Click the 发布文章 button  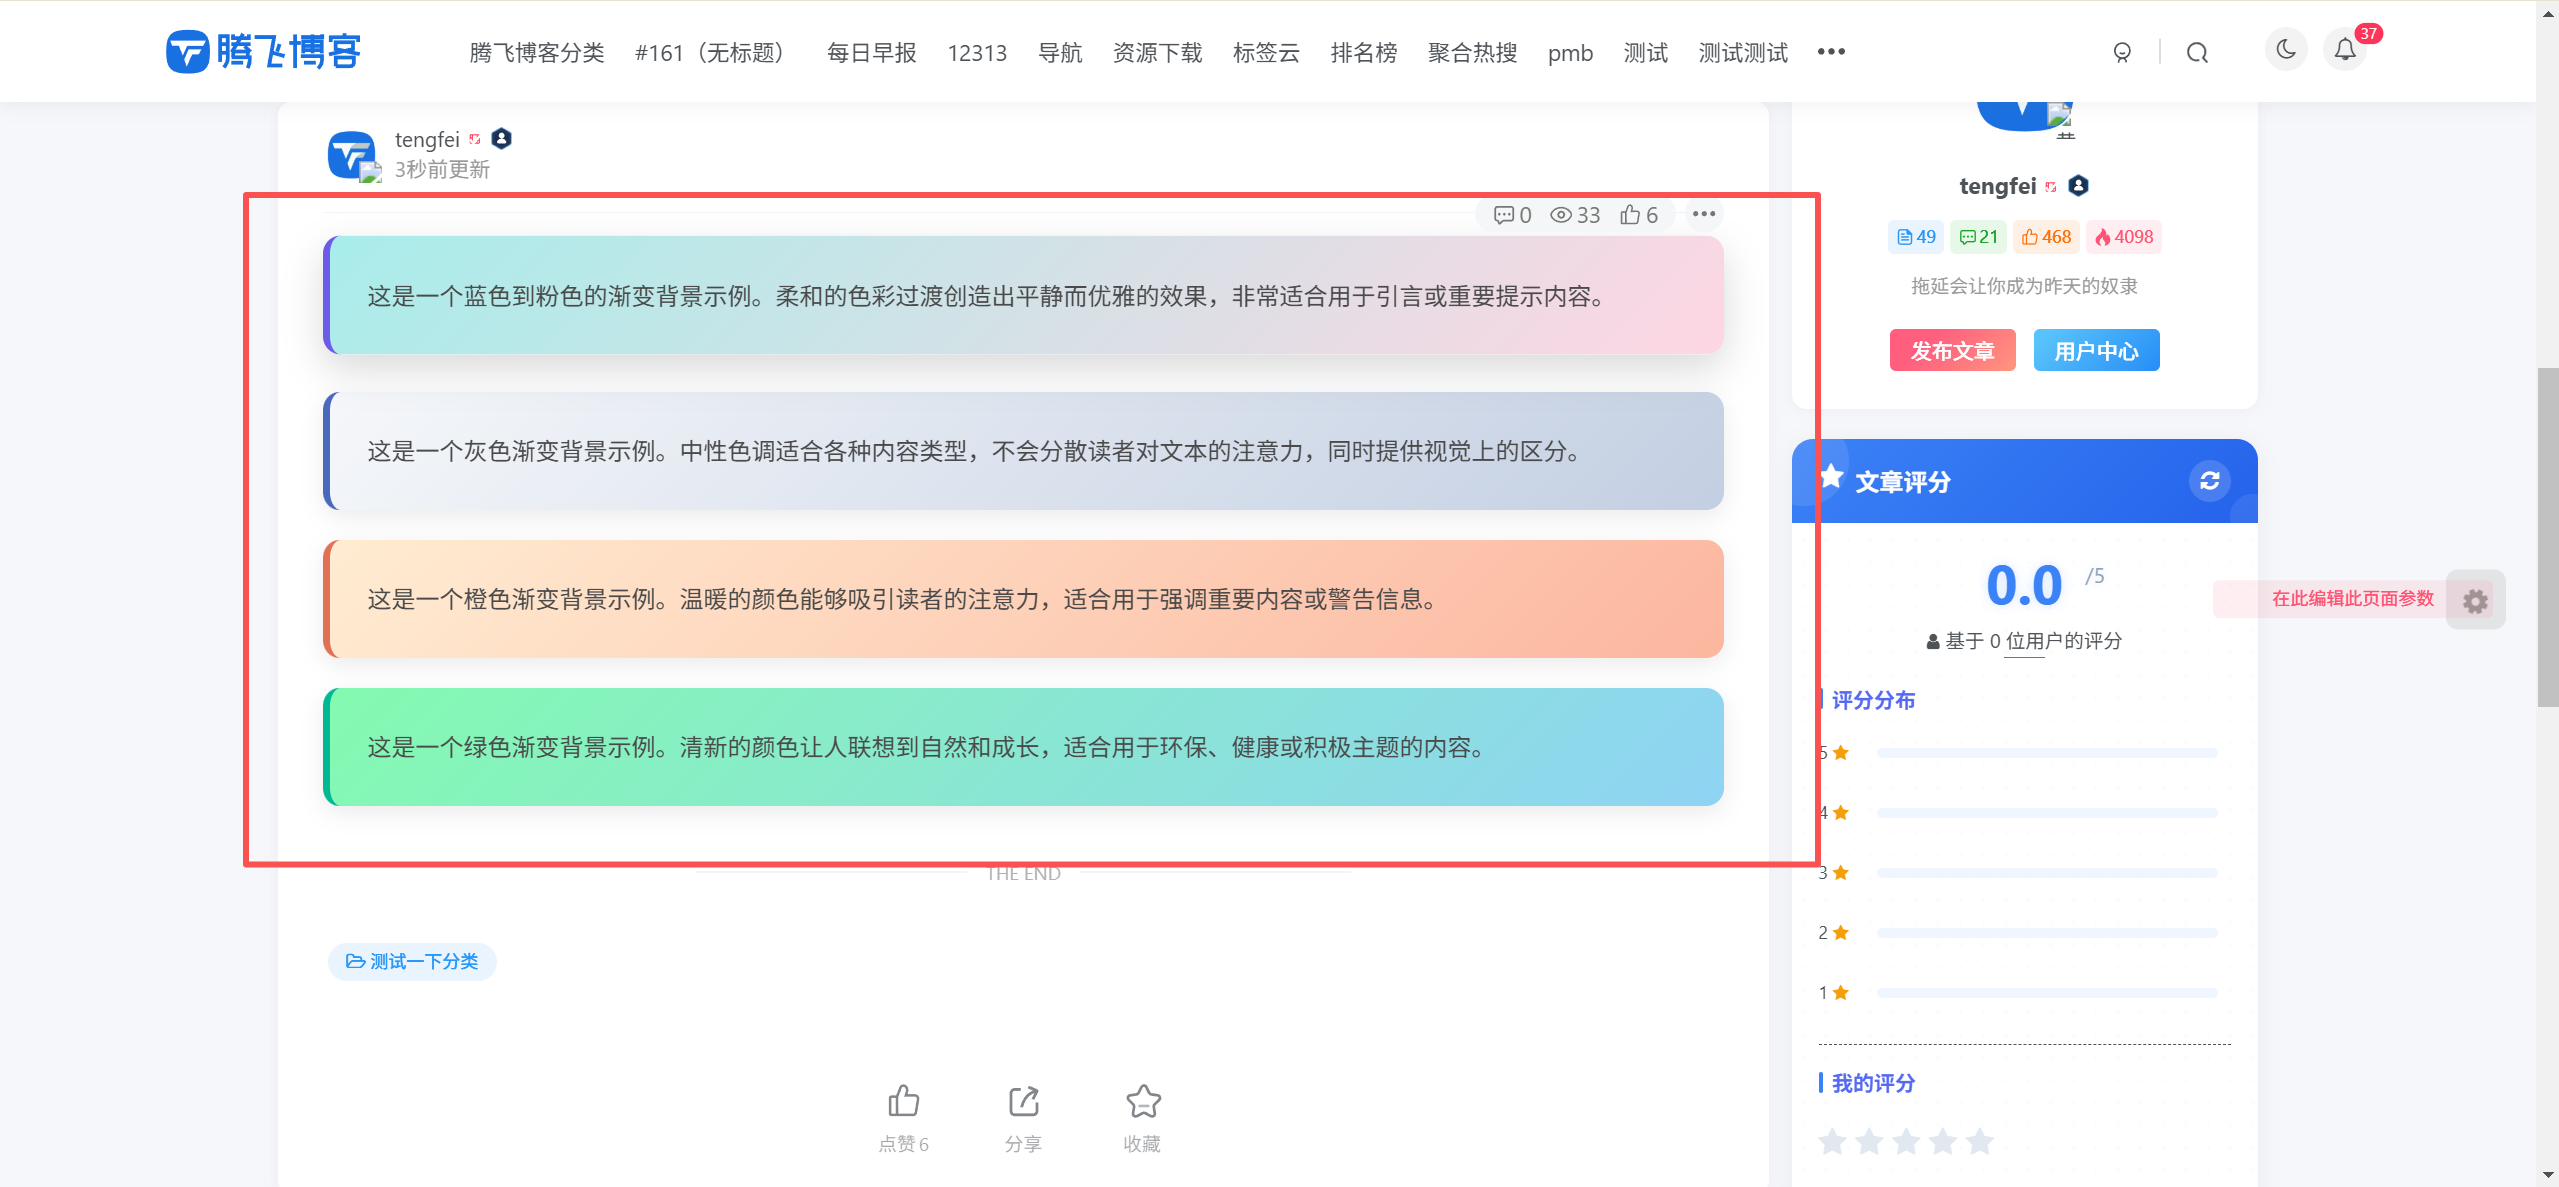tap(1952, 351)
